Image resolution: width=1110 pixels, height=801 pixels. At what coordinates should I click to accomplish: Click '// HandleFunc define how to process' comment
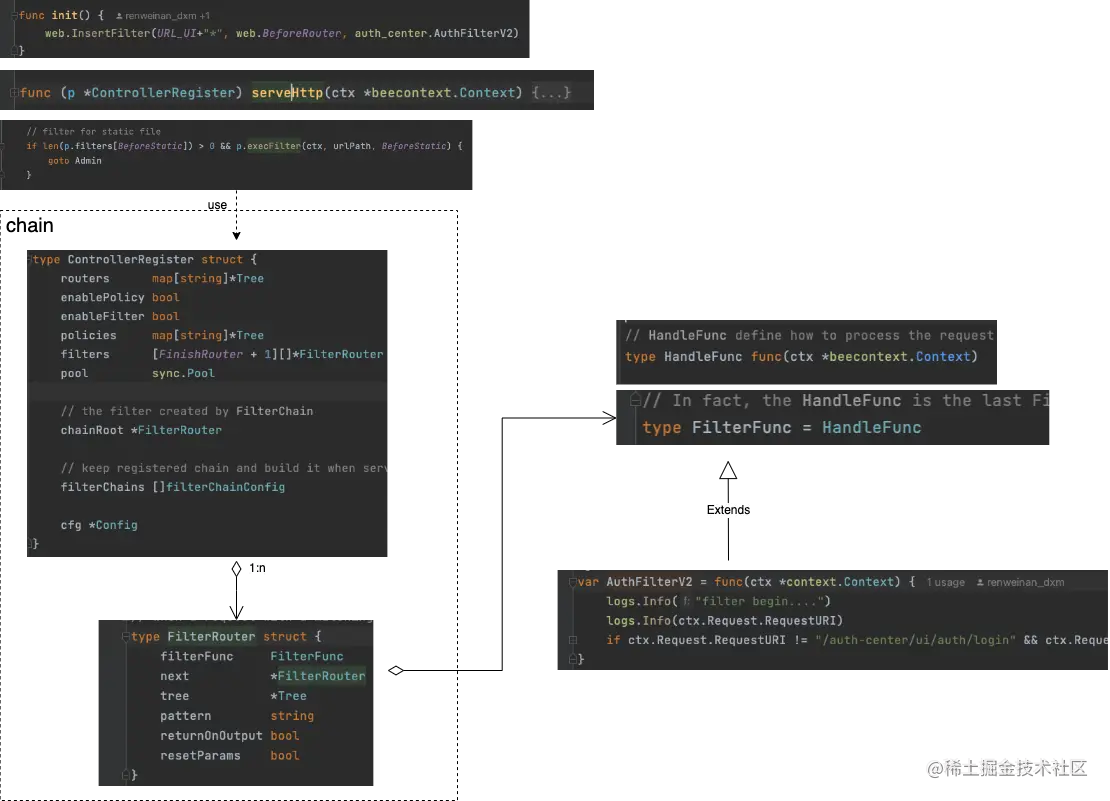point(810,335)
